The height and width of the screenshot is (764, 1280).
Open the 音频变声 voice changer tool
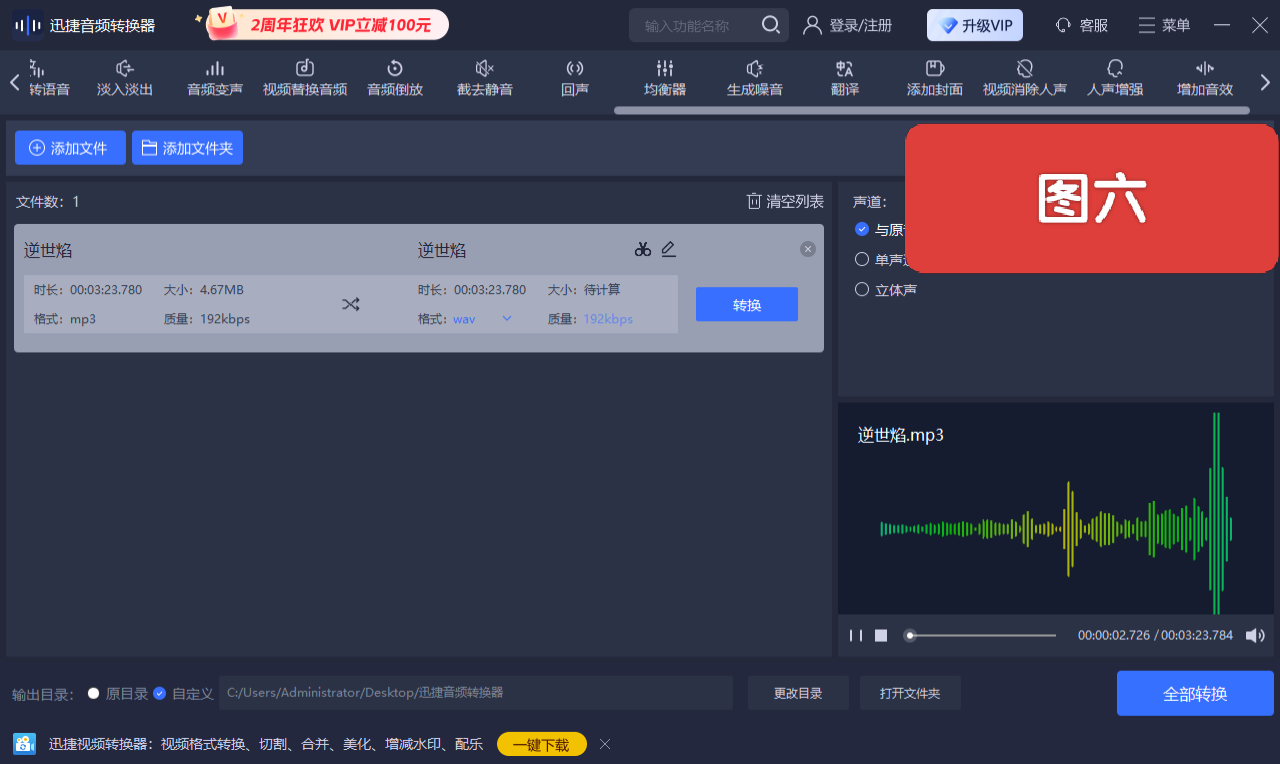[214, 77]
